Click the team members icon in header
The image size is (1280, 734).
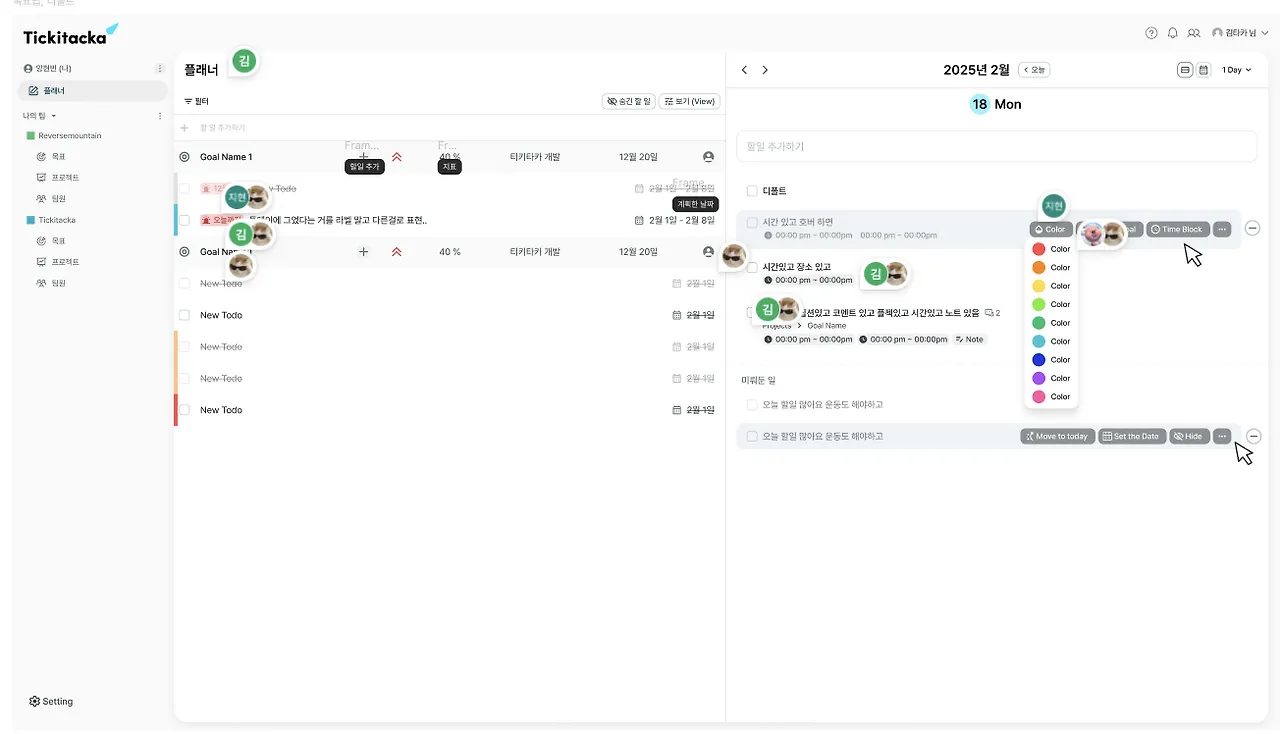coord(1193,33)
